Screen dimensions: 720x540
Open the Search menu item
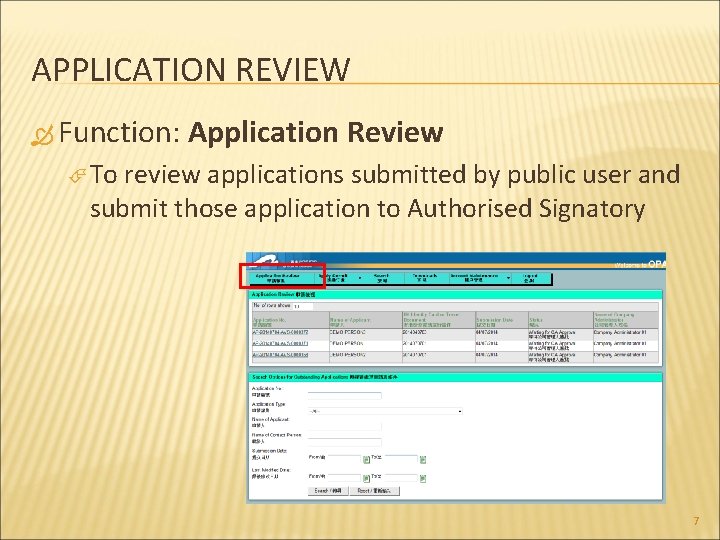pos(382,278)
